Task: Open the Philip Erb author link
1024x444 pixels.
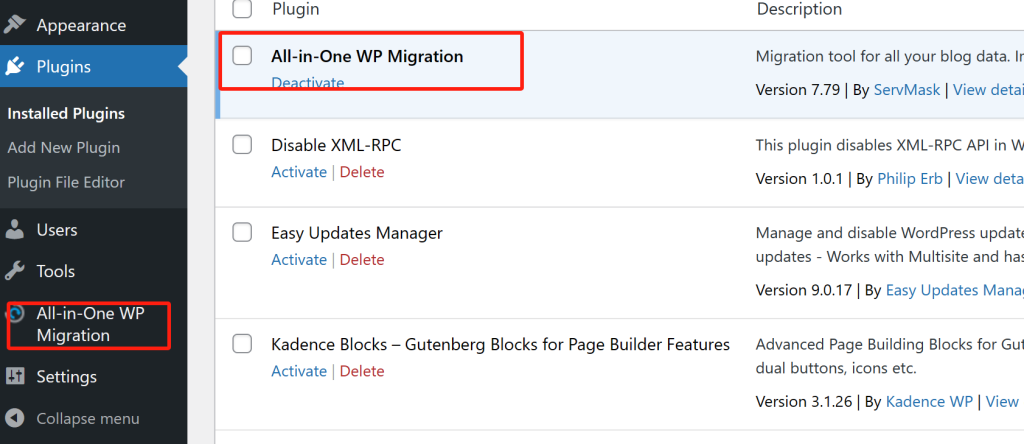Action: point(910,178)
